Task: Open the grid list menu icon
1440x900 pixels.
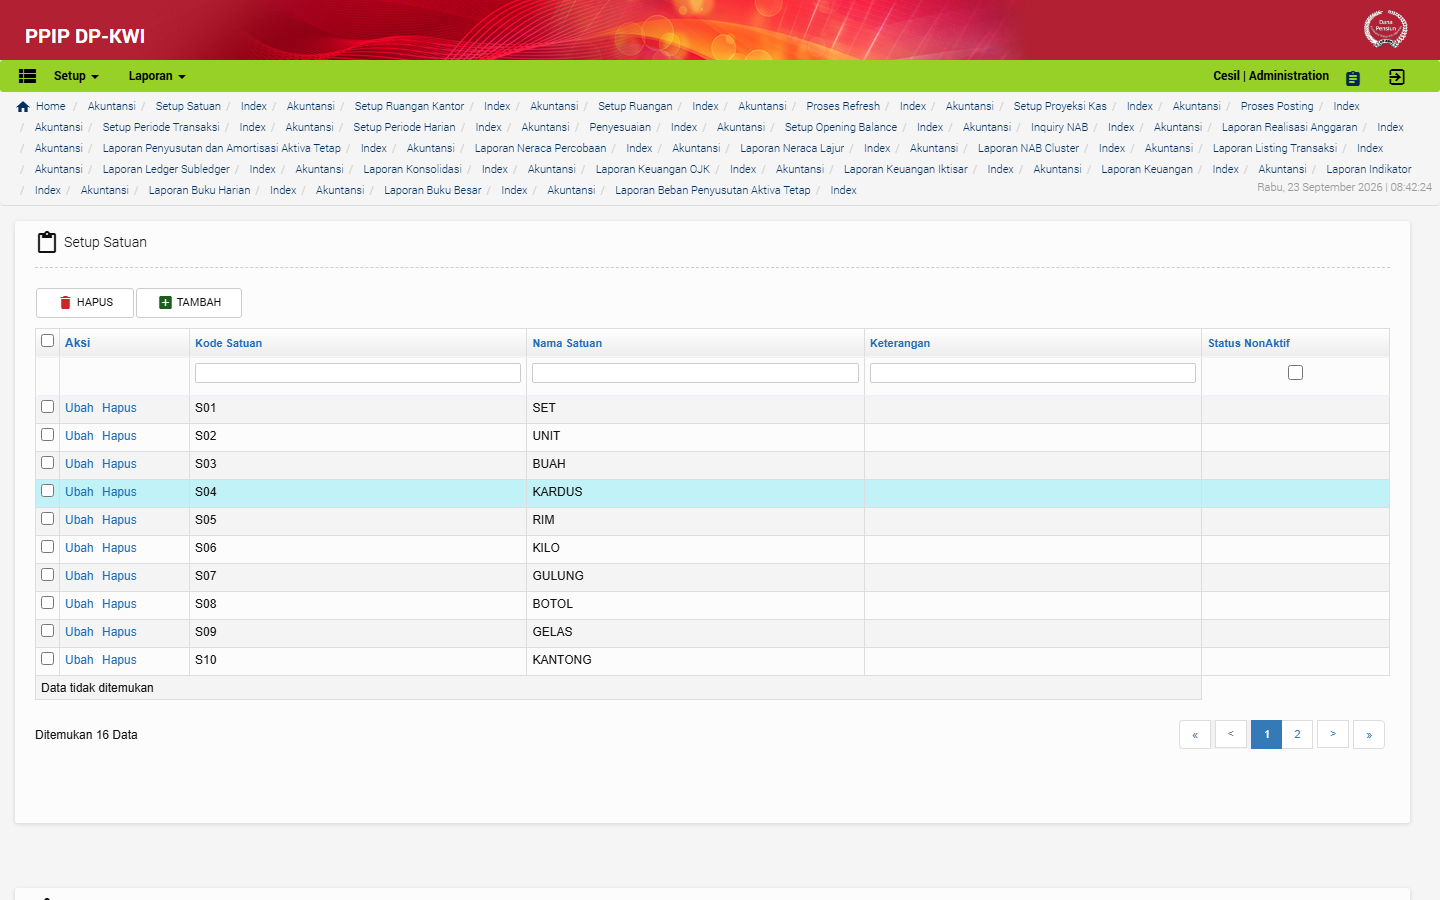Action: pos(28,76)
